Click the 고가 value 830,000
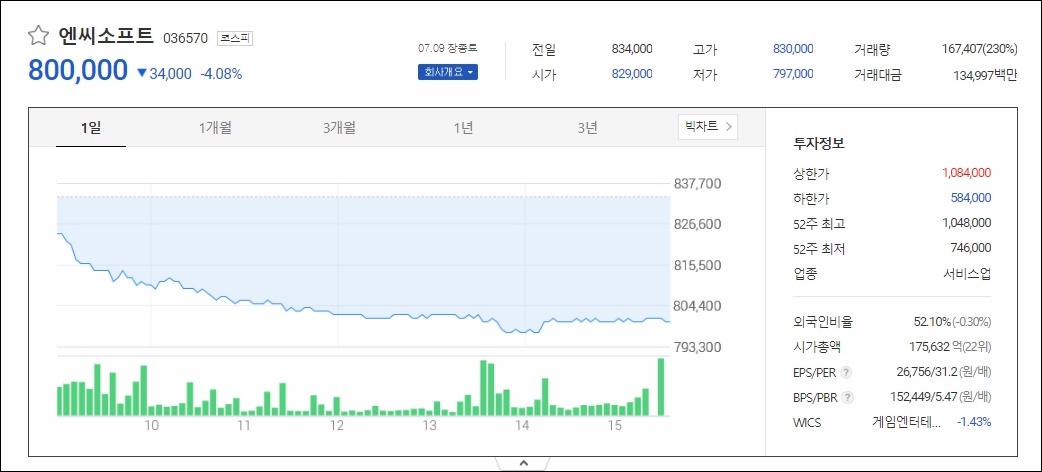 tap(793, 49)
